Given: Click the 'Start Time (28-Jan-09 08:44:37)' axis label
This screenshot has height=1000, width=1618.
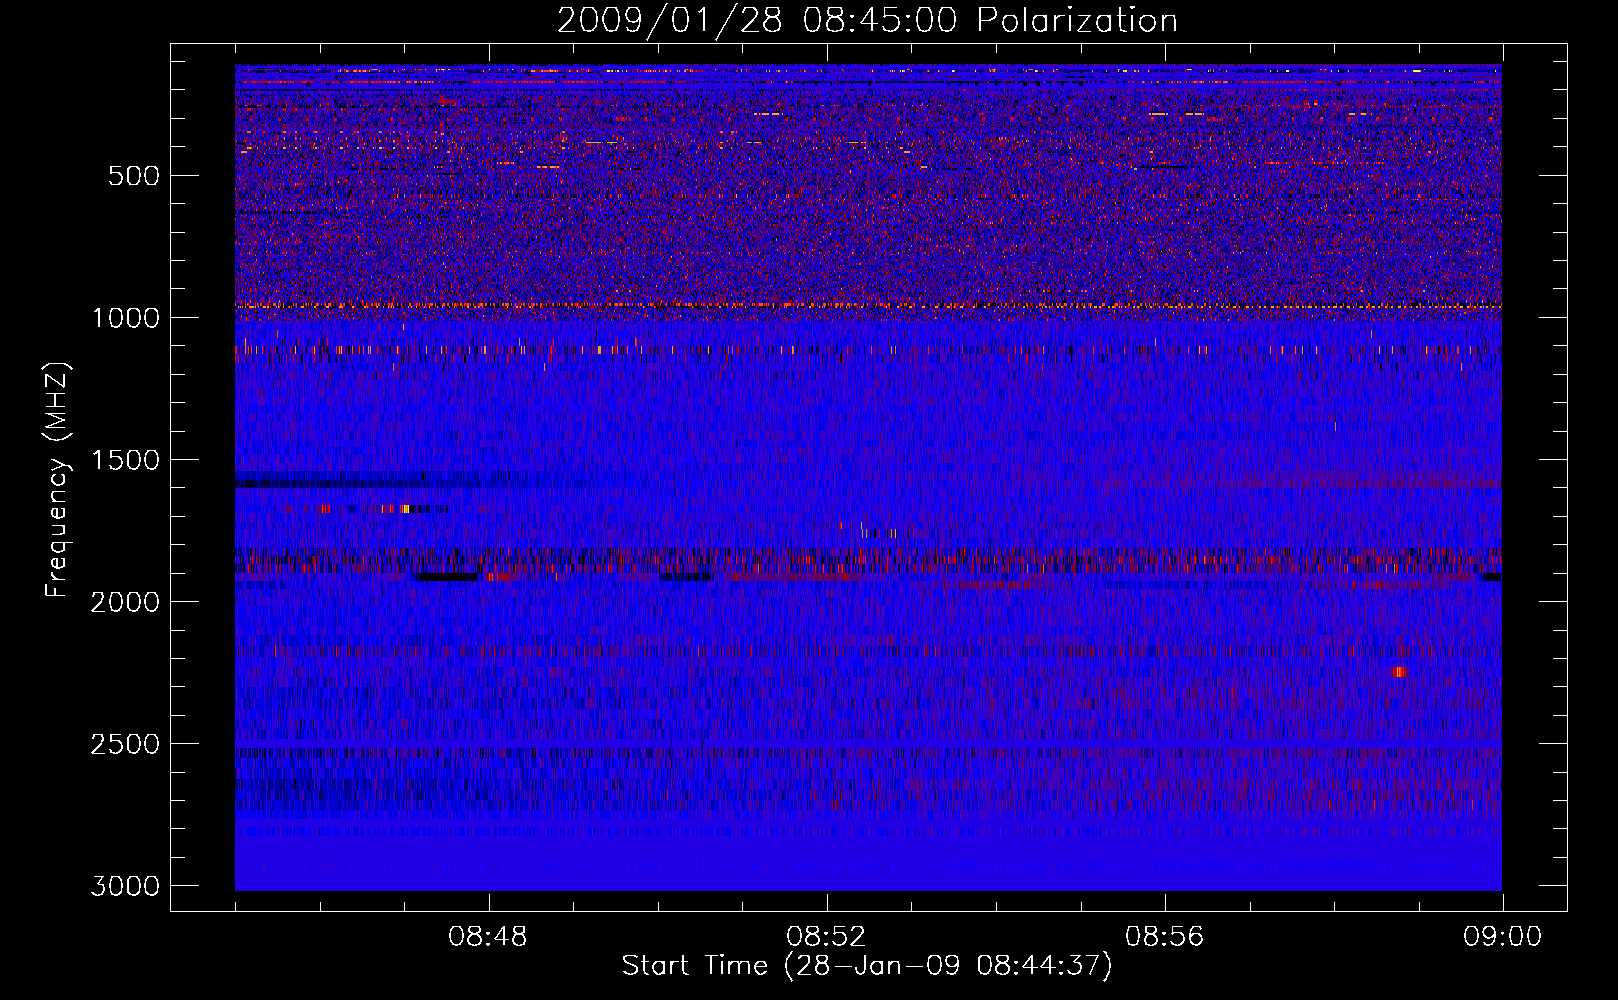Looking at the screenshot, I should click(x=867, y=966).
